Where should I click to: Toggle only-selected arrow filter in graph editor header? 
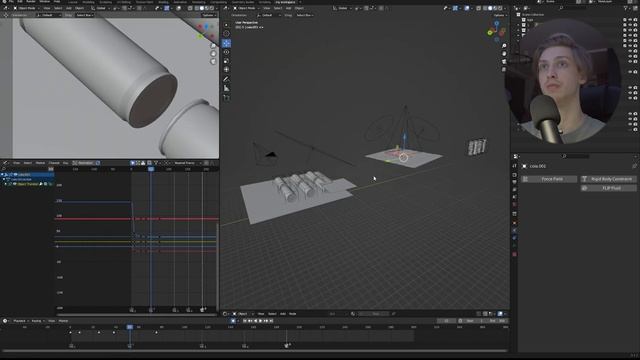coord(133,163)
